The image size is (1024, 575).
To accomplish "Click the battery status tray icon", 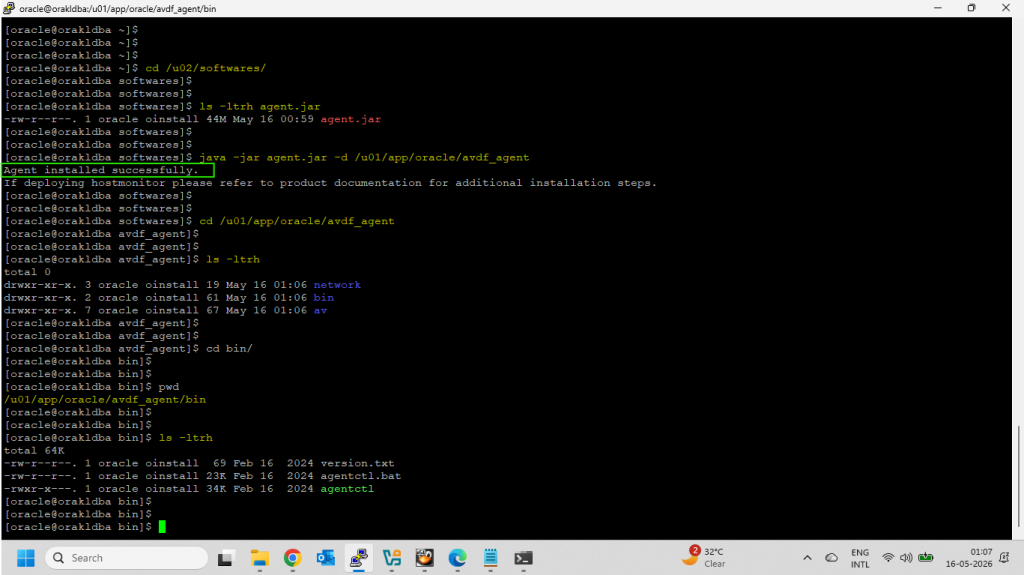I will pyautogui.click(x=925, y=558).
